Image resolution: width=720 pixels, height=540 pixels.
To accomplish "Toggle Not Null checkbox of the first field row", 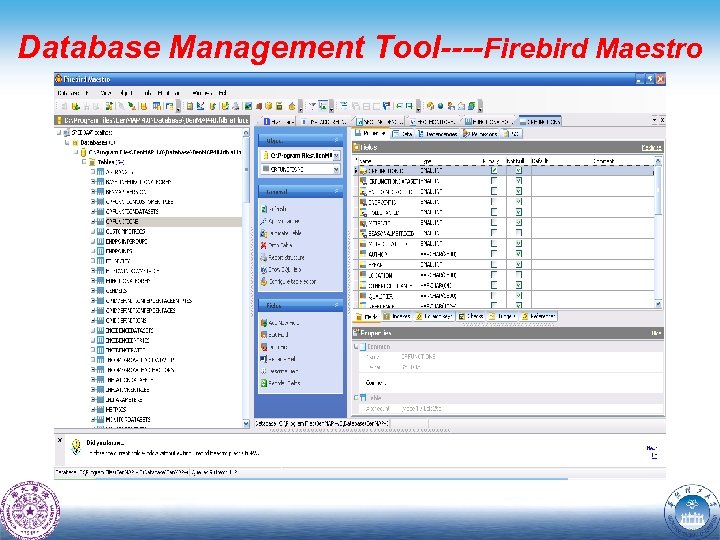I will [518, 170].
